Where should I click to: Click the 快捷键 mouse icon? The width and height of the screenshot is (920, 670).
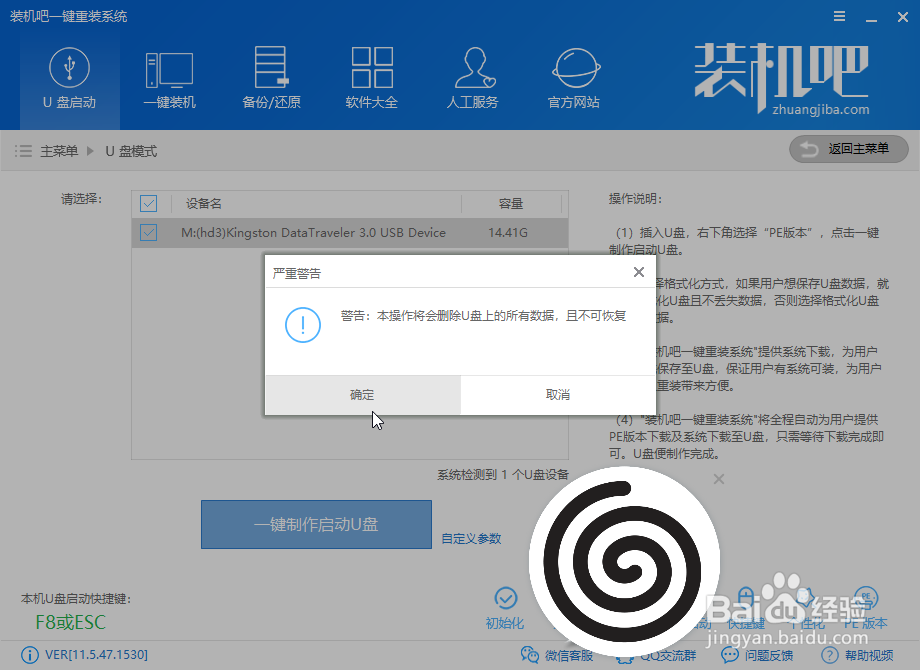745,598
